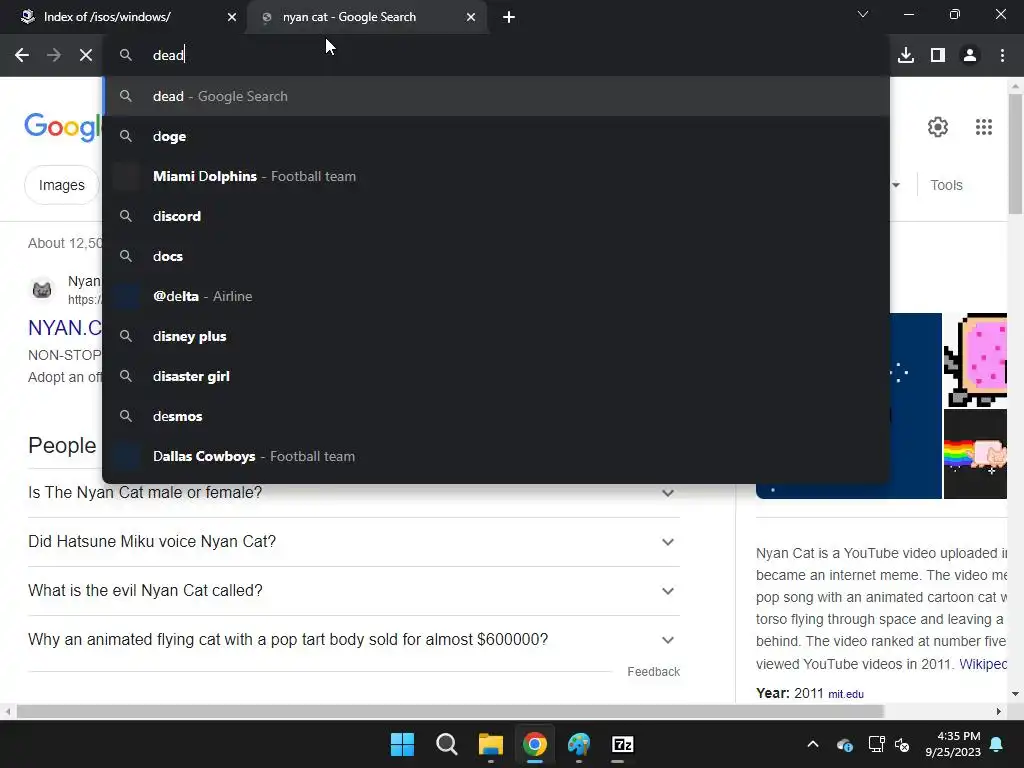
Task: Open the Nyan Cat pop-tart thumbnail
Action: (x=975, y=360)
